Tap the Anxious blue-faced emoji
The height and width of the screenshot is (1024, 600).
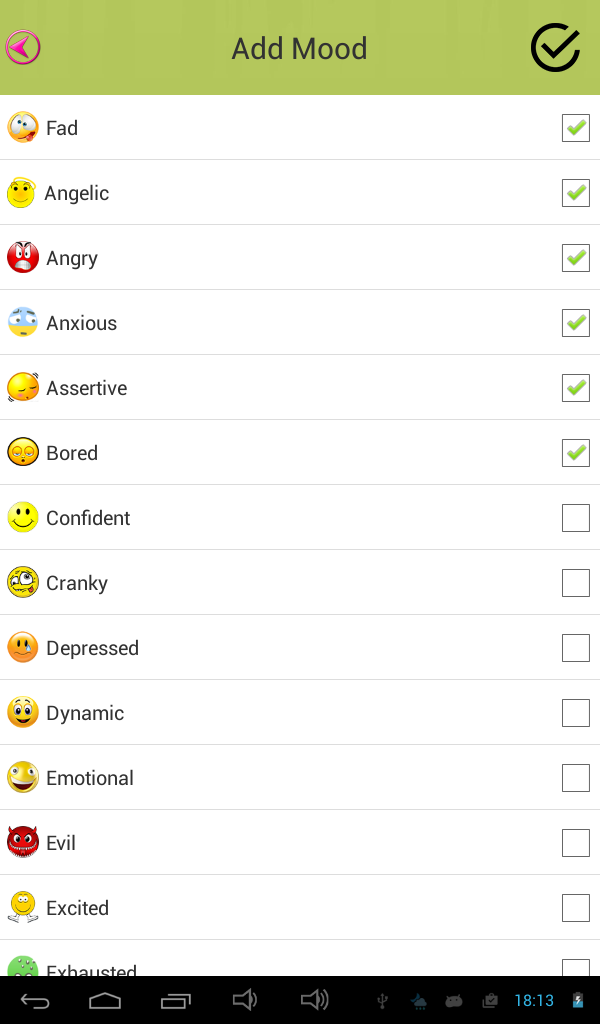(x=23, y=322)
